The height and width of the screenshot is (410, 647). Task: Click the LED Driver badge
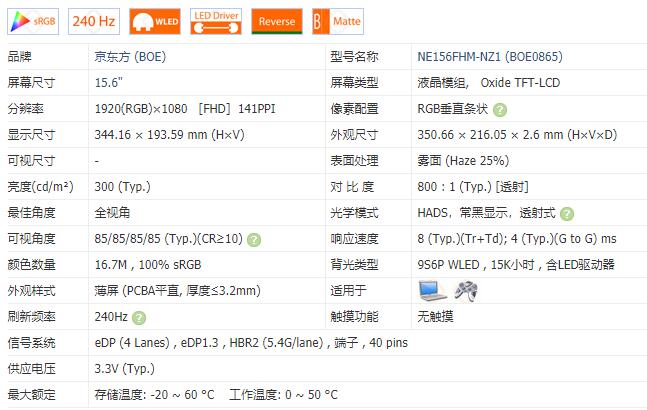[x=216, y=21]
